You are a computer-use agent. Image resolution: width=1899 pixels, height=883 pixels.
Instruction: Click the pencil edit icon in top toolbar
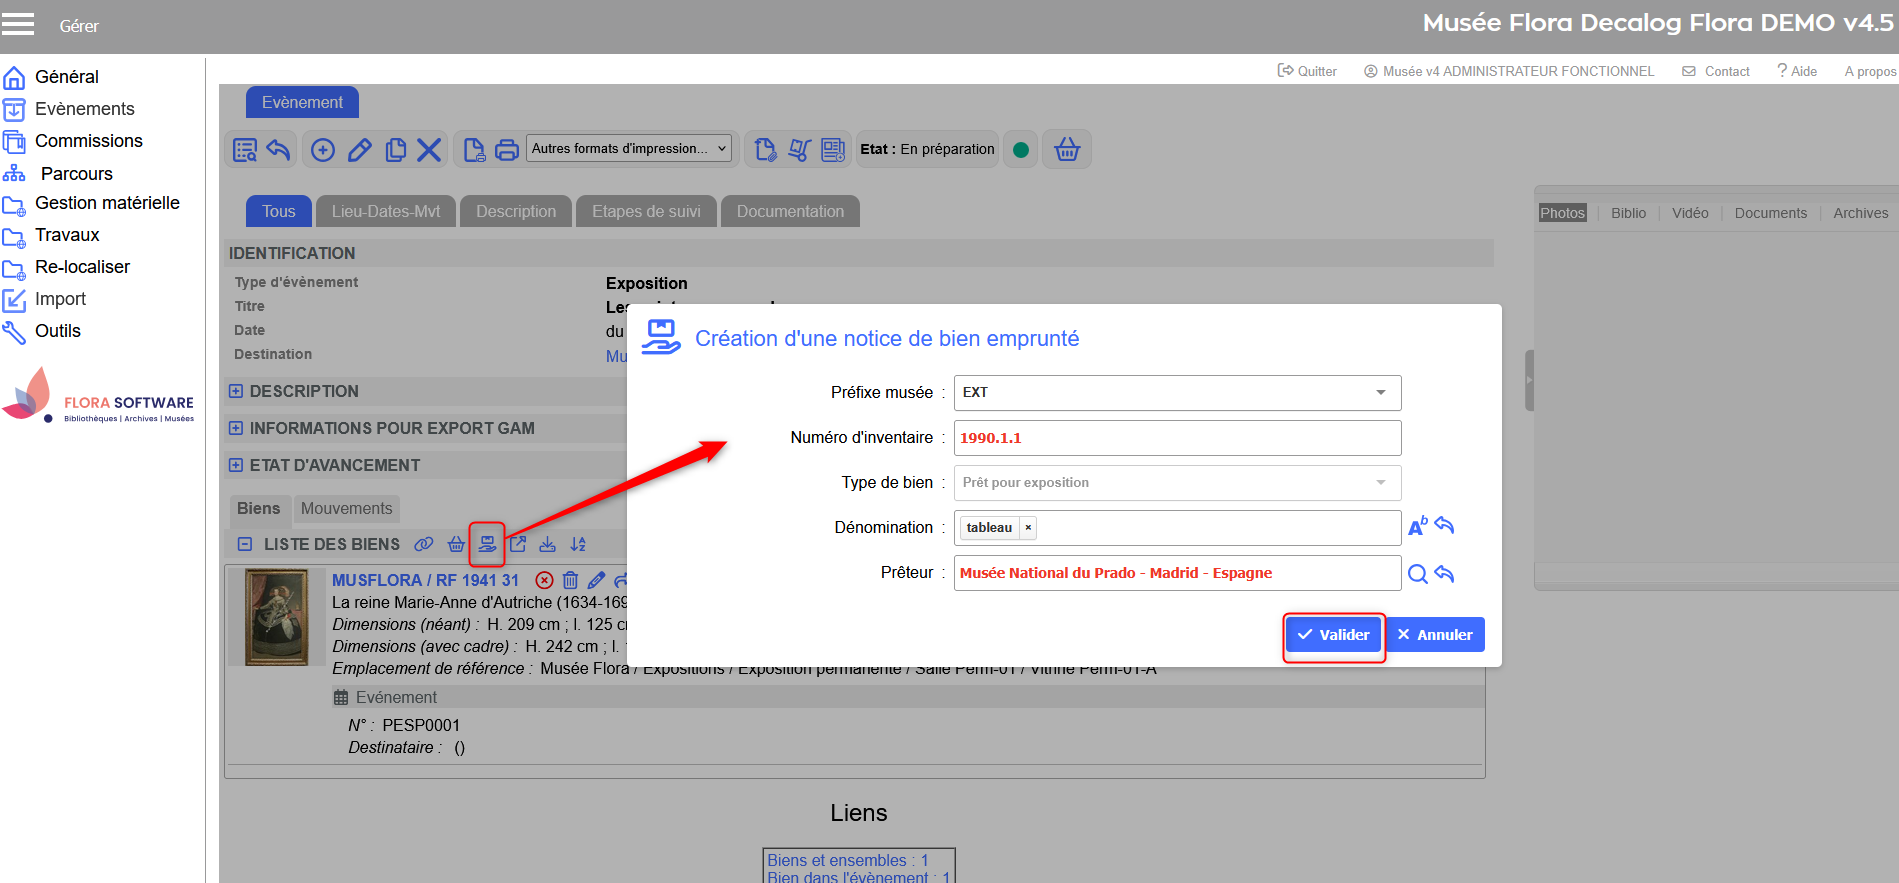(x=360, y=150)
